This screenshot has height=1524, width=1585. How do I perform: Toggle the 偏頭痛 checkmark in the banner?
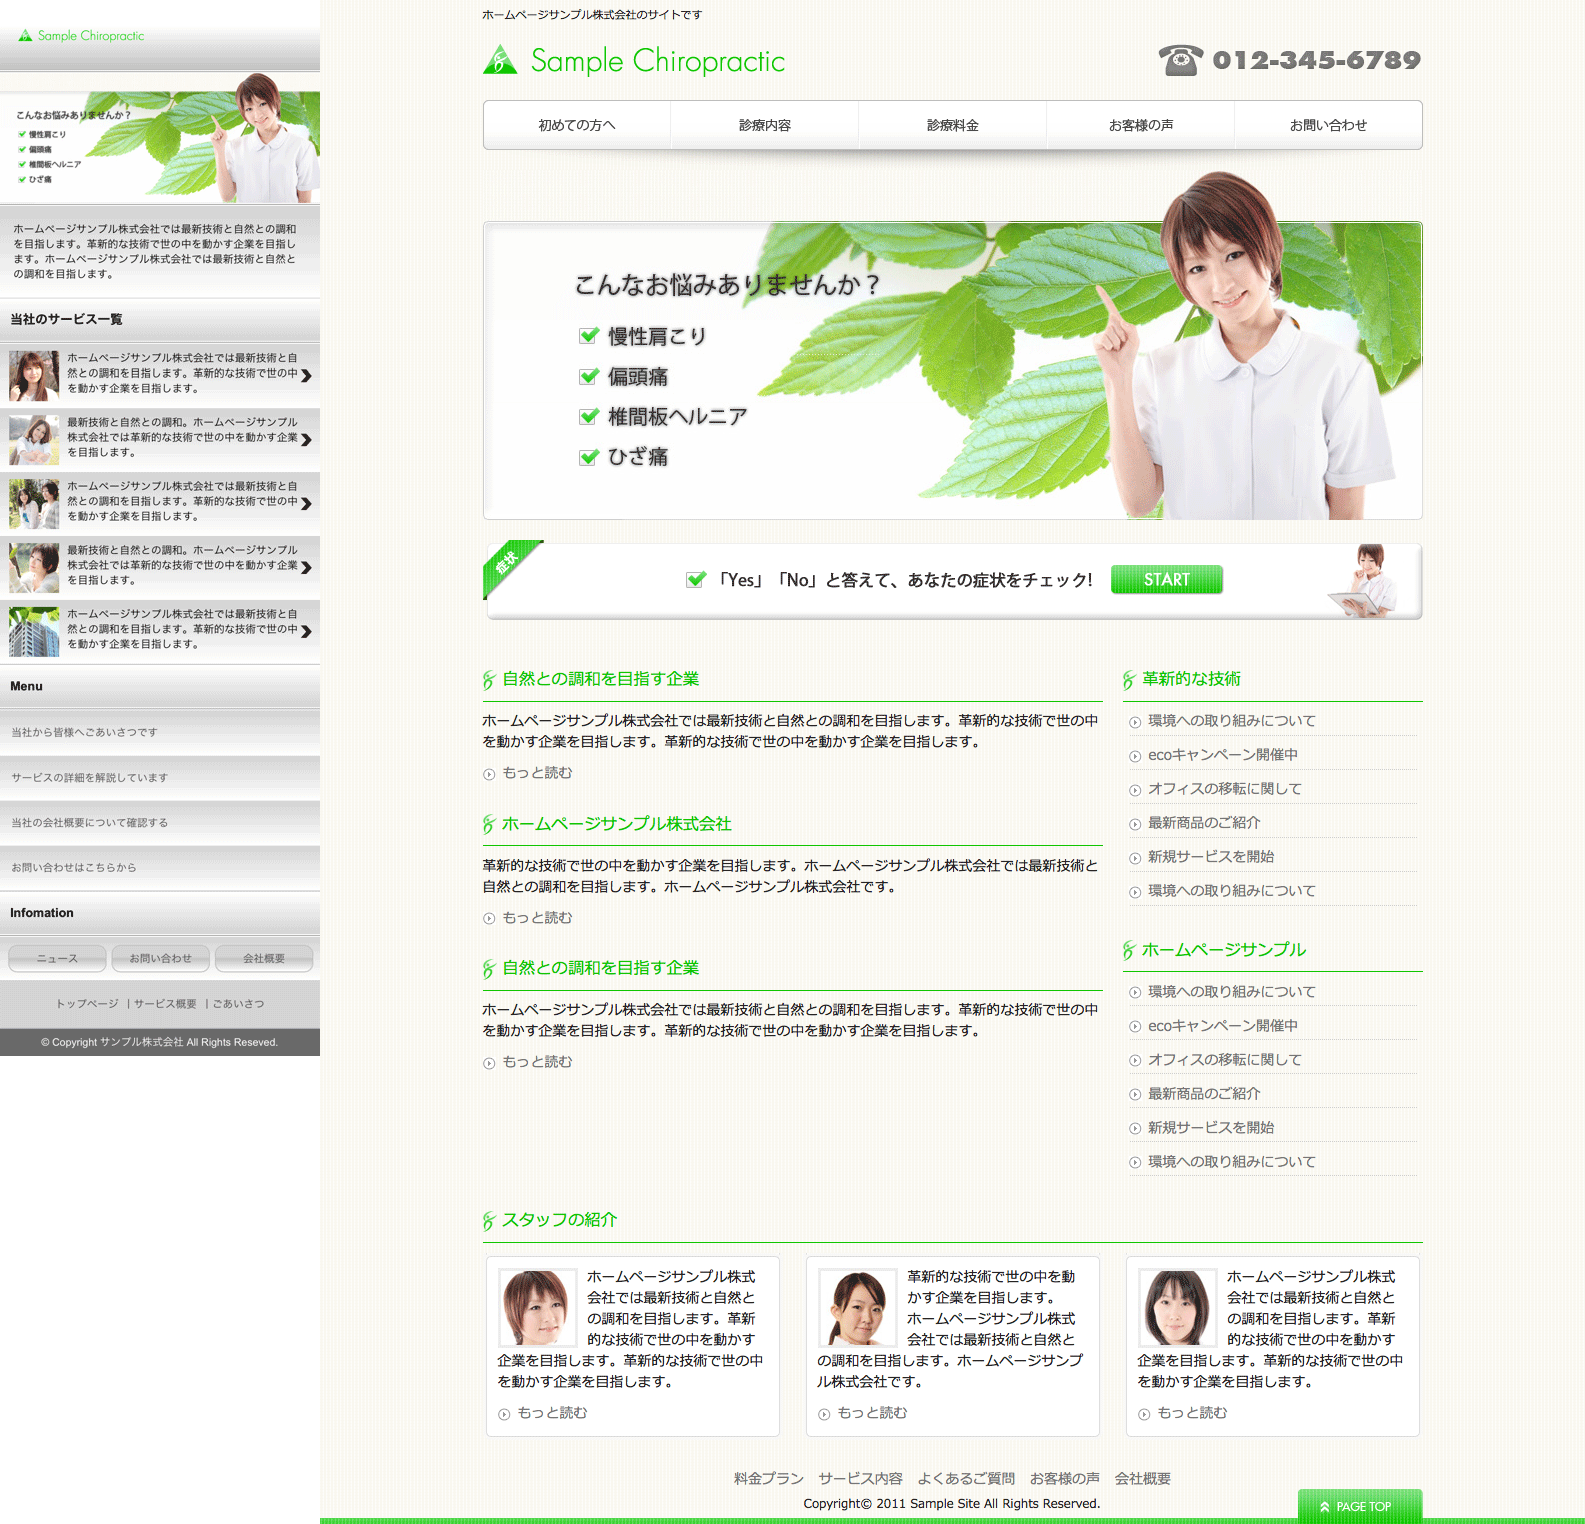(589, 377)
